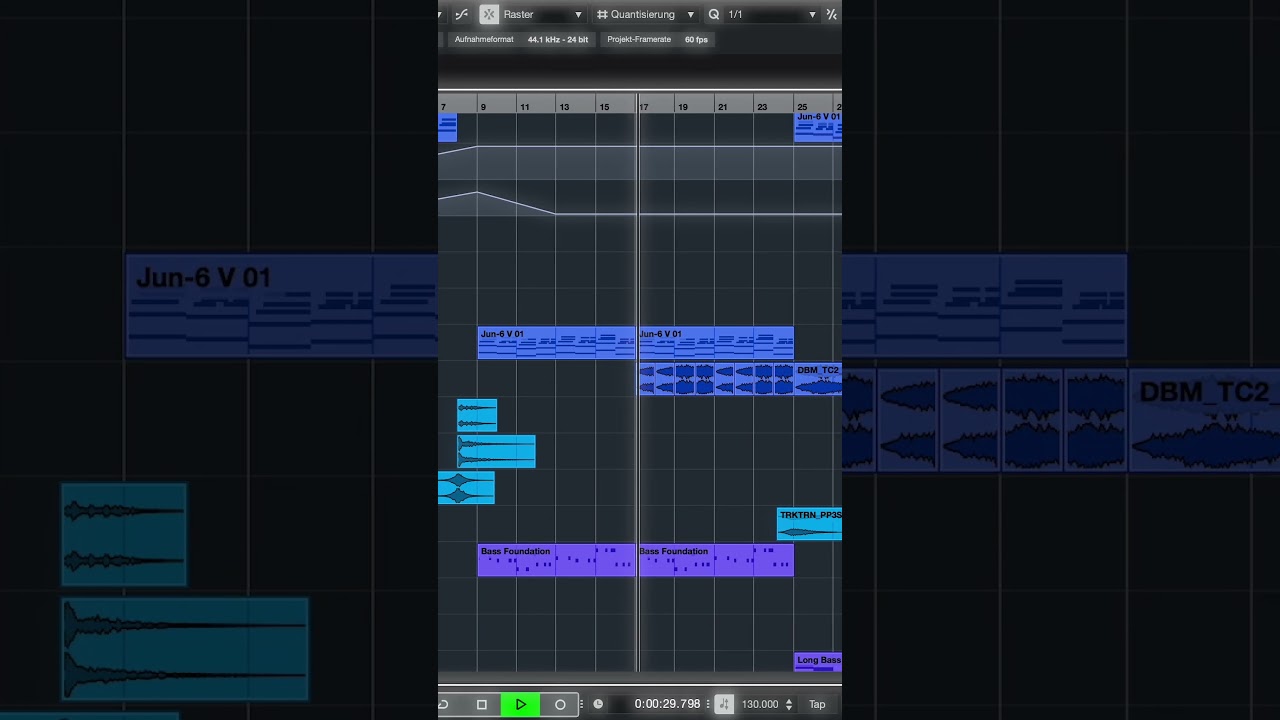
Task: Click ruler at bar 9
Action: coord(483,106)
